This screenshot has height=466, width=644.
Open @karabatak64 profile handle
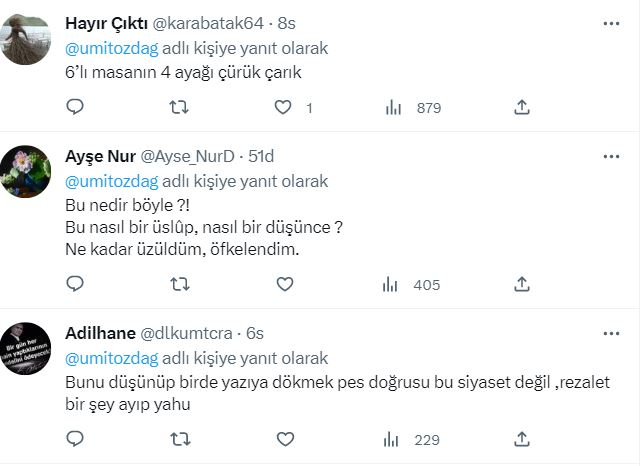tap(208, 23)
